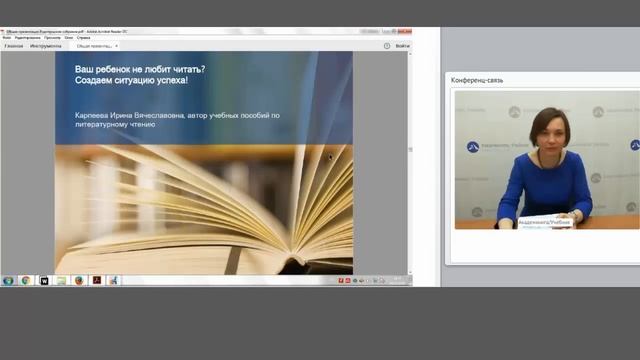Viewport: 640px width, 360px height.
Task: Open the black W app in taskbar
Action: [44, 280]
